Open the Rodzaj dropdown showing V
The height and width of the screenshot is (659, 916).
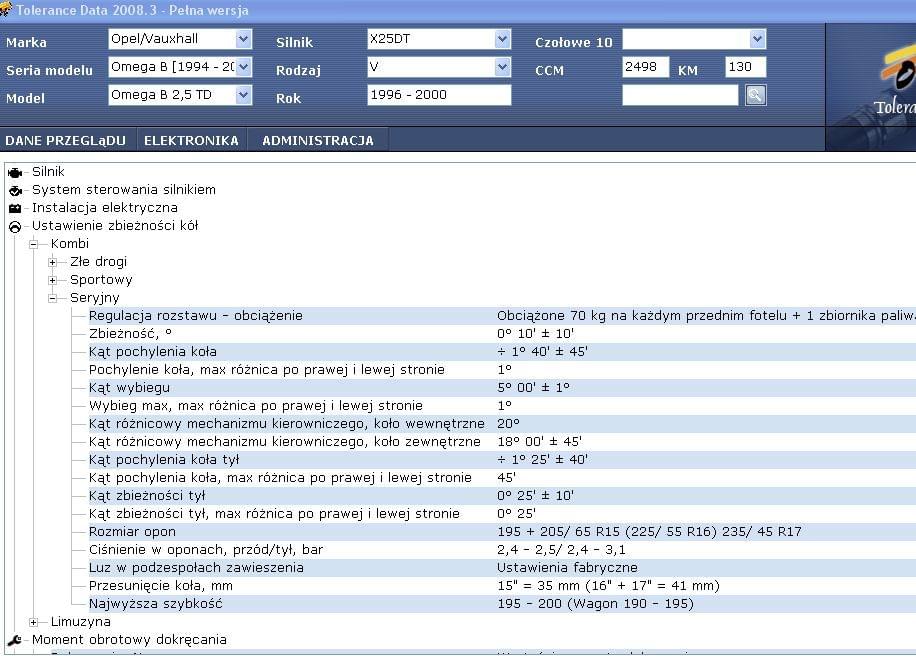(502, 67)
